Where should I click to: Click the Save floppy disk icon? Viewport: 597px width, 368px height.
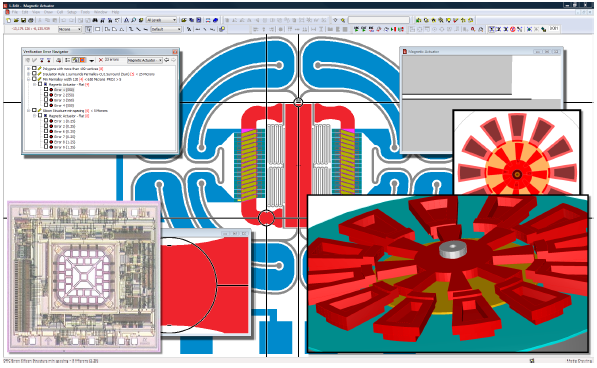point(24,20)
